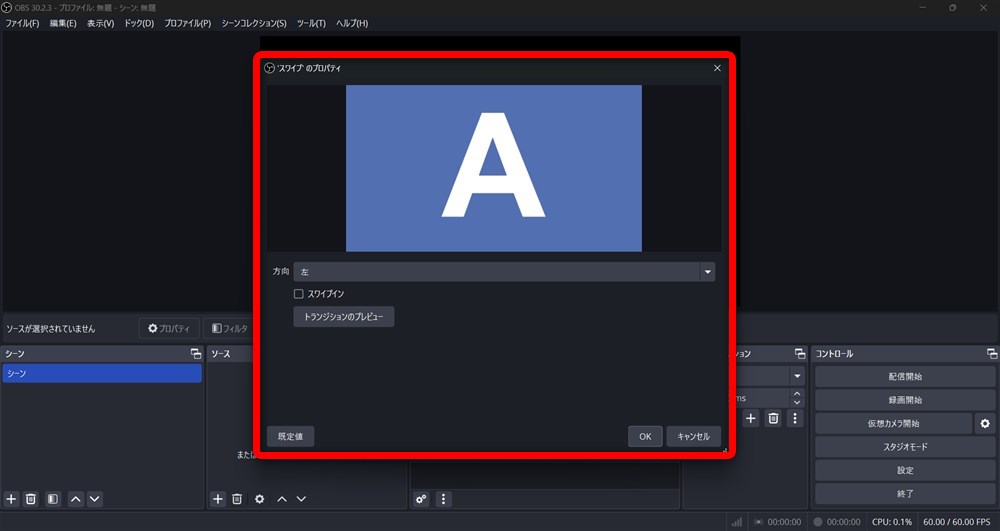Open the ツール(T) menu

311,23
